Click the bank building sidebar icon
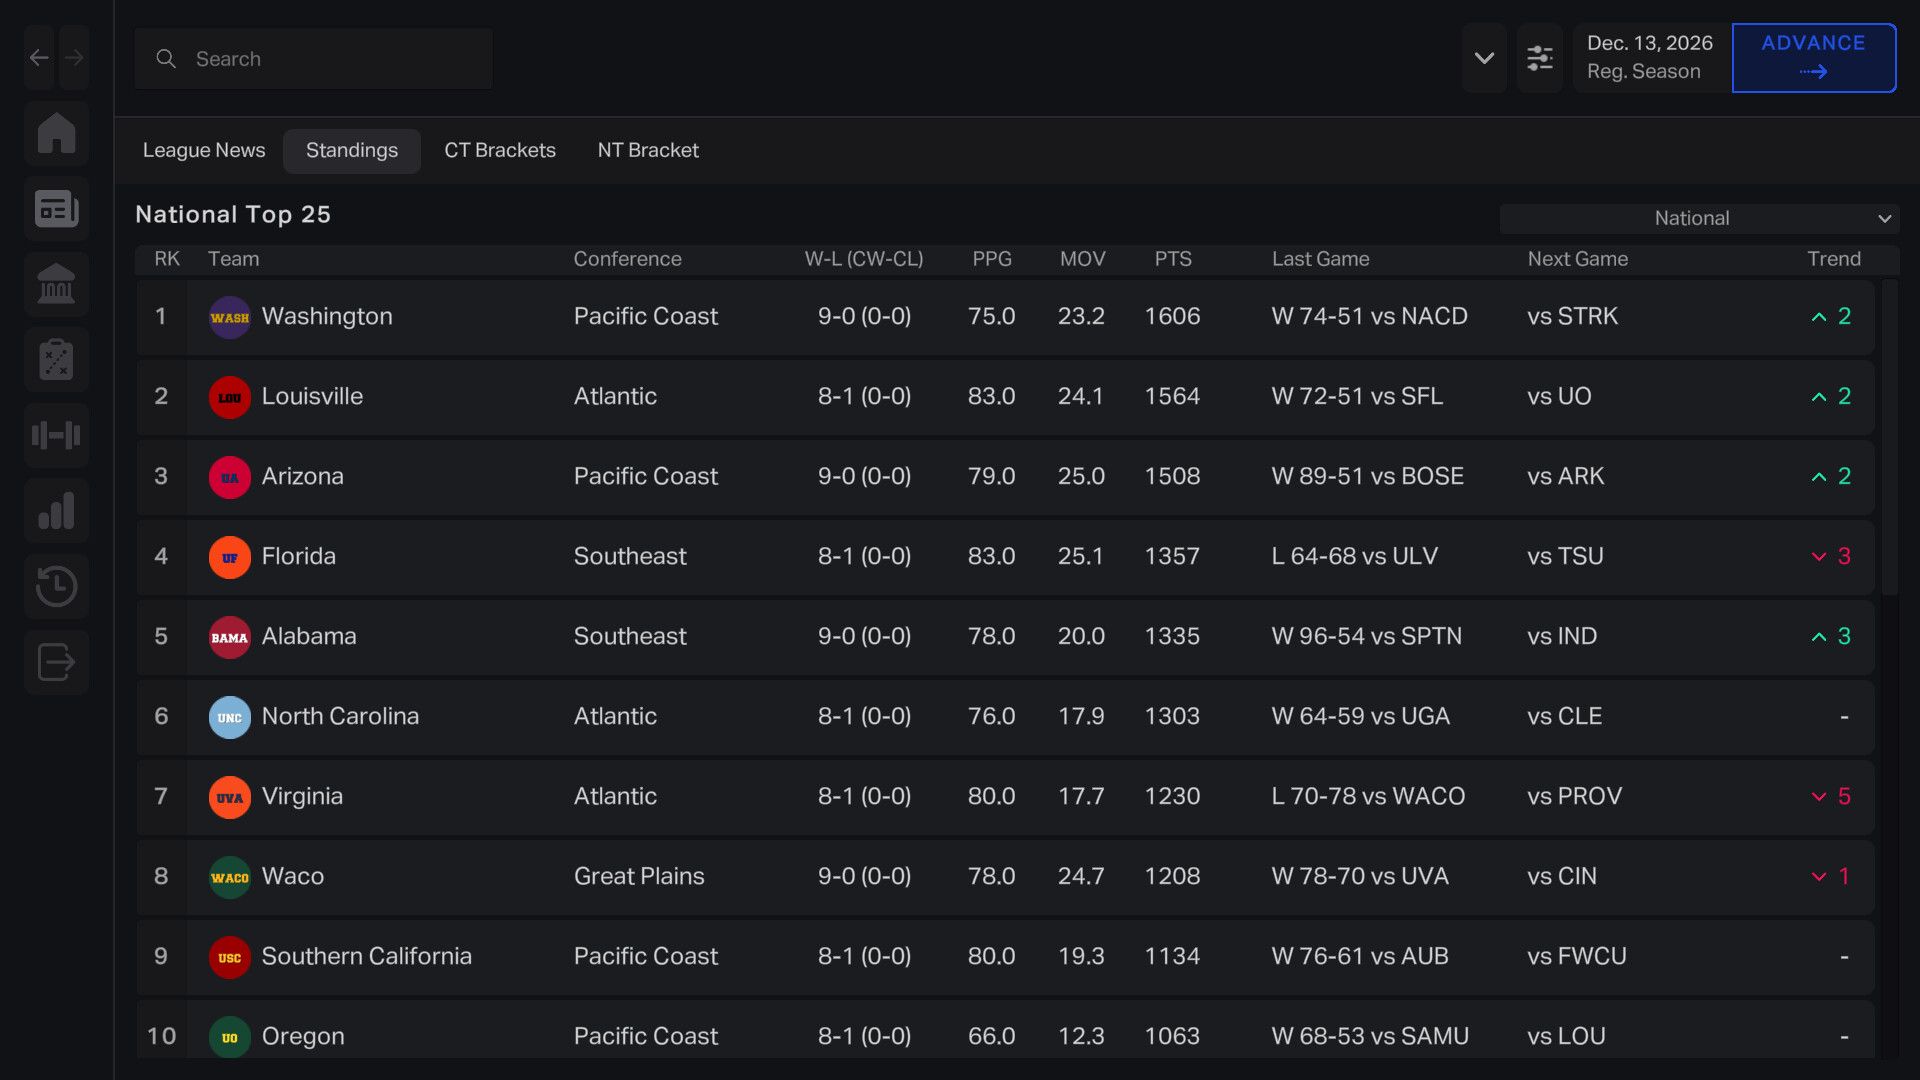Image resolution: width=1920 pixels, height=1080 pixels. click(56, 284)
